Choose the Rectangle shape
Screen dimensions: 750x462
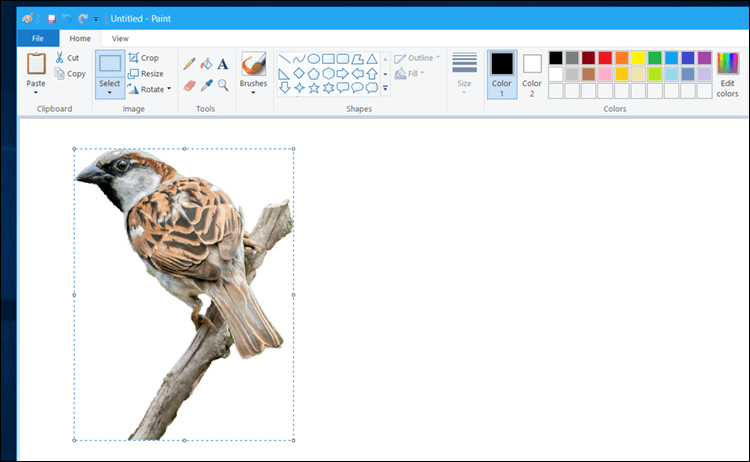pyautogui.click(x=328, y=59)
